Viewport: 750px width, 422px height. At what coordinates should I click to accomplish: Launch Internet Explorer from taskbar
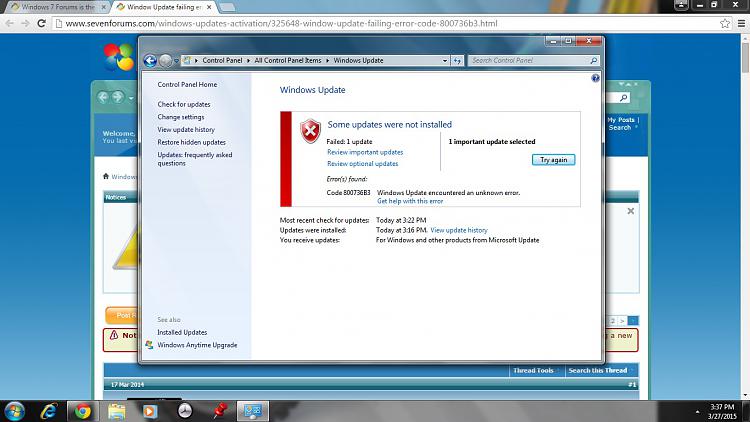click(49, 411)
